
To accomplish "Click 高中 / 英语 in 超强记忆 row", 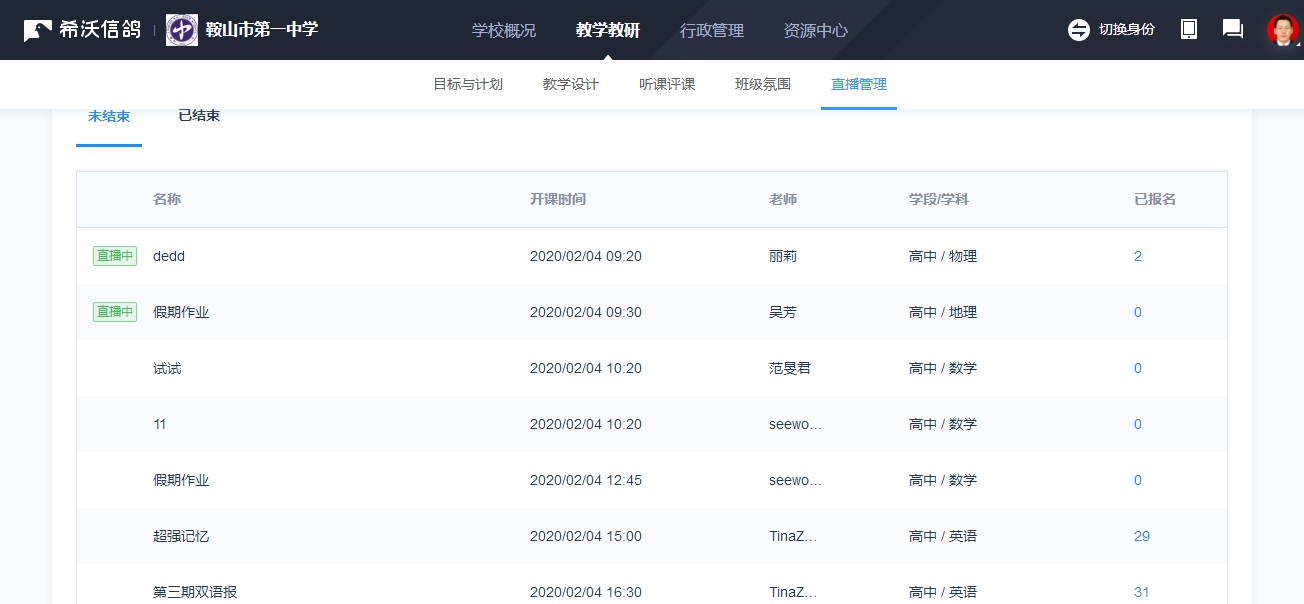I will 943,536.
